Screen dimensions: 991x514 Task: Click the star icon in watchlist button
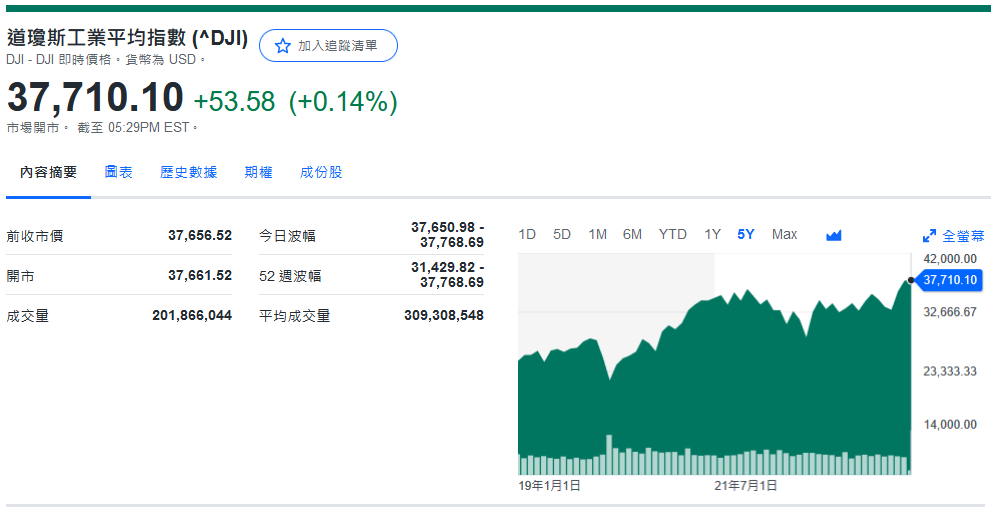click(x=282, y=46)
